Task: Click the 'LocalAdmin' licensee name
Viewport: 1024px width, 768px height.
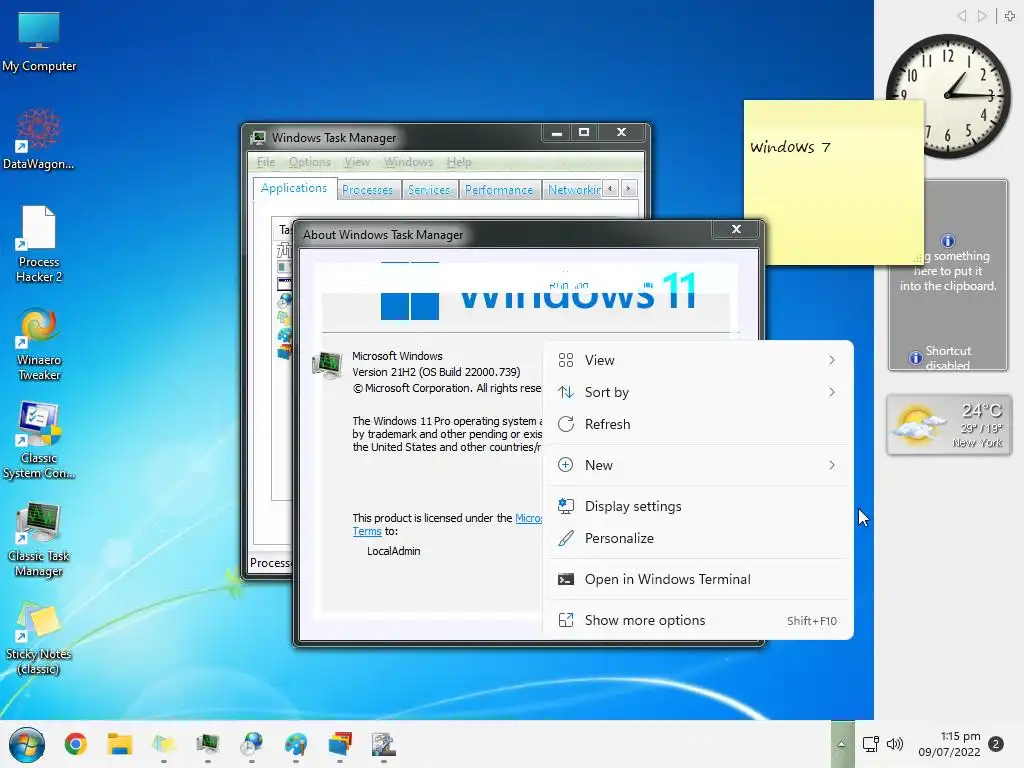Action: 394,551
